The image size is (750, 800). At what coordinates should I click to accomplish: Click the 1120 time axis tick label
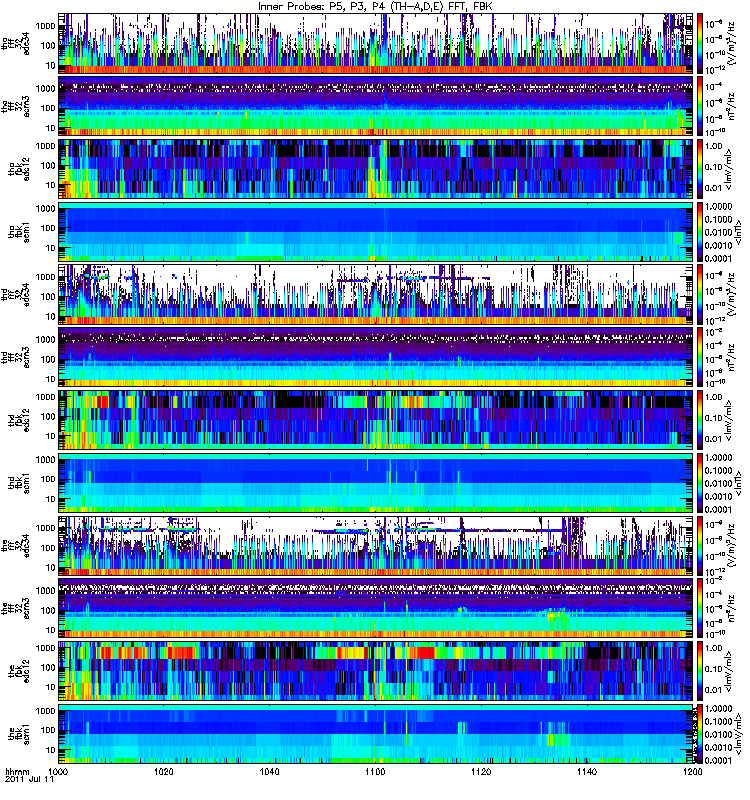481,772
